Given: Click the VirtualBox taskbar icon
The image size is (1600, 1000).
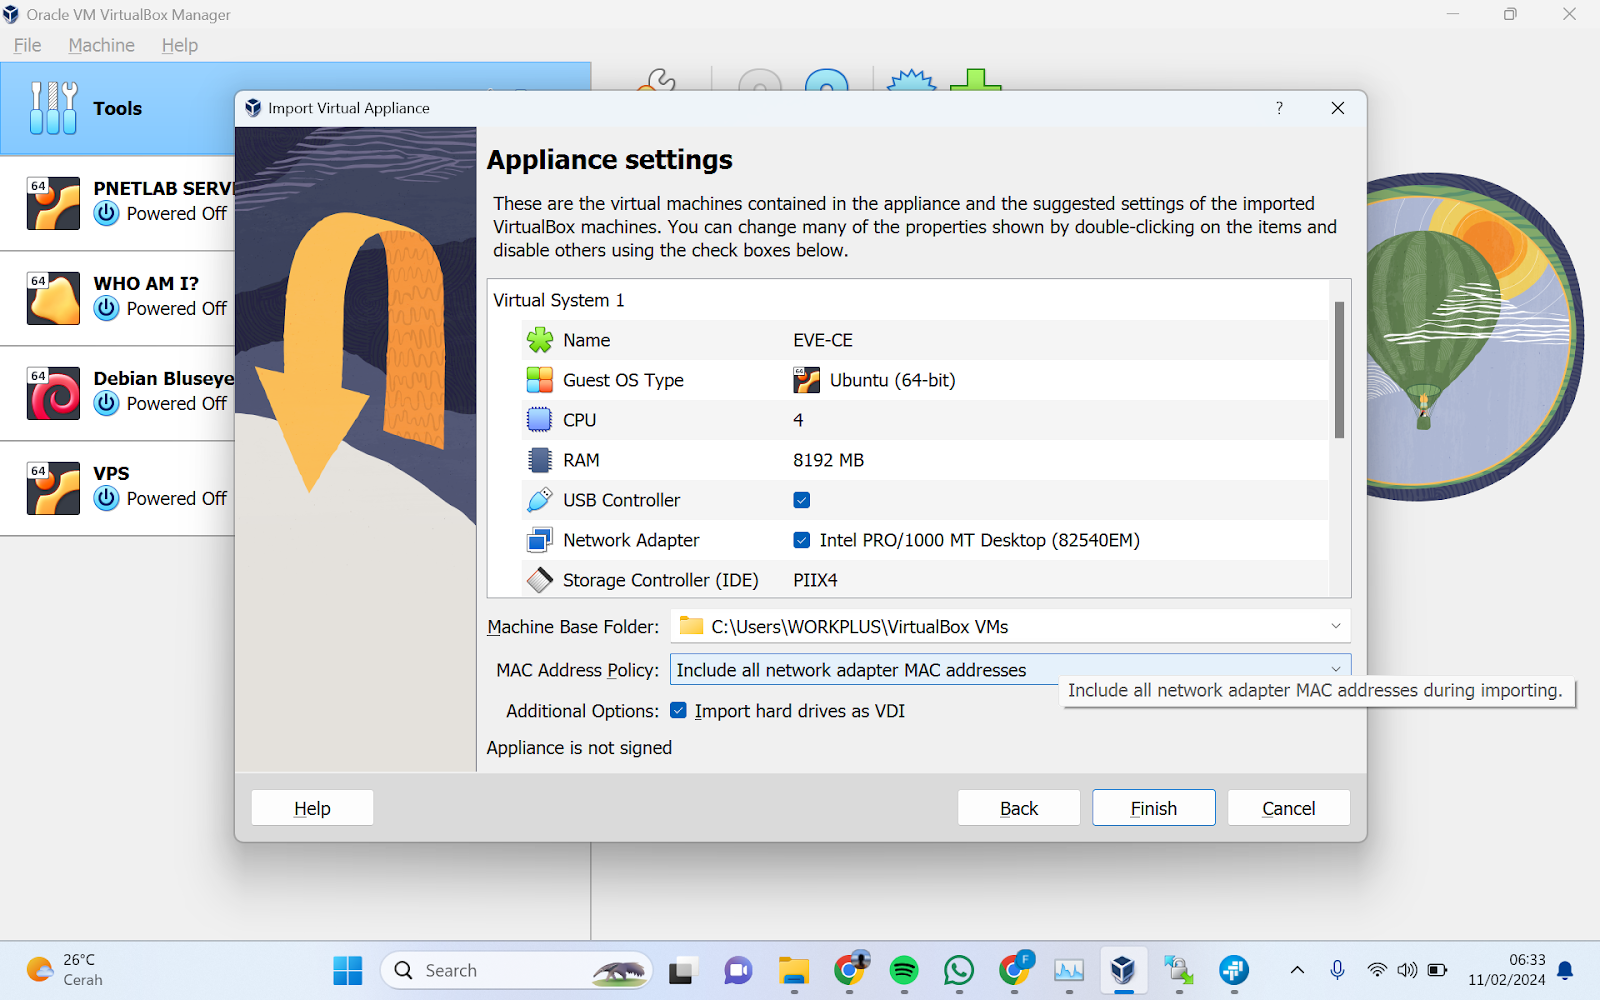Looking at the screenshot, I should click(1124, 970).
